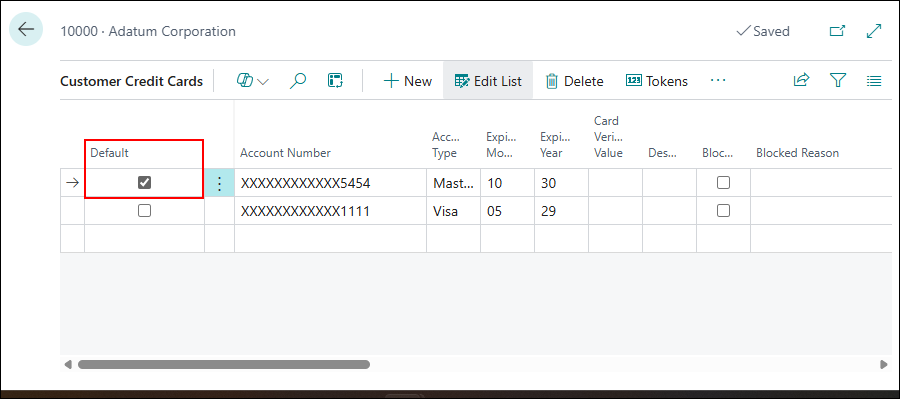Go back using the arrow button
The image size is (900, 399).
26,29
